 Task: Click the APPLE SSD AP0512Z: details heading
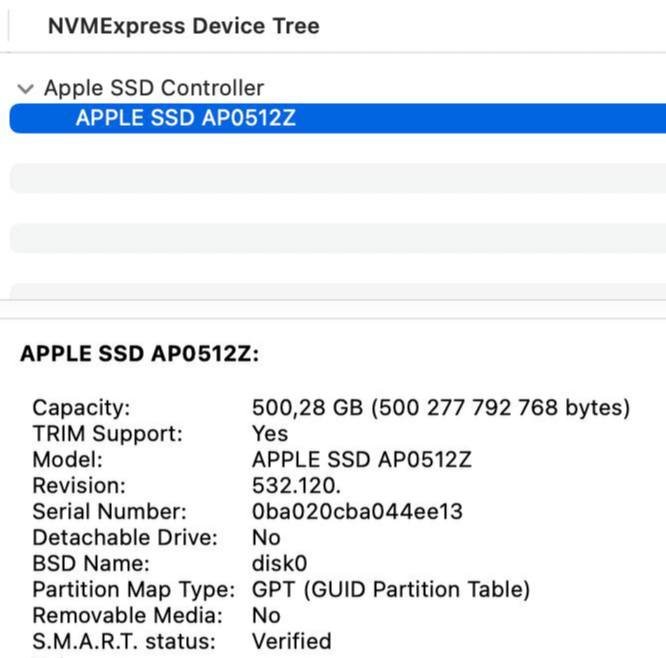(140, 353)
